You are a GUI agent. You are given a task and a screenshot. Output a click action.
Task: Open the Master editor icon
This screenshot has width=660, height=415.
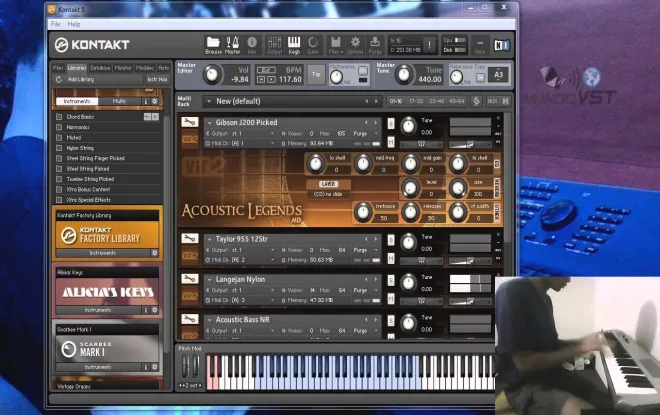(x=232, y=45)
